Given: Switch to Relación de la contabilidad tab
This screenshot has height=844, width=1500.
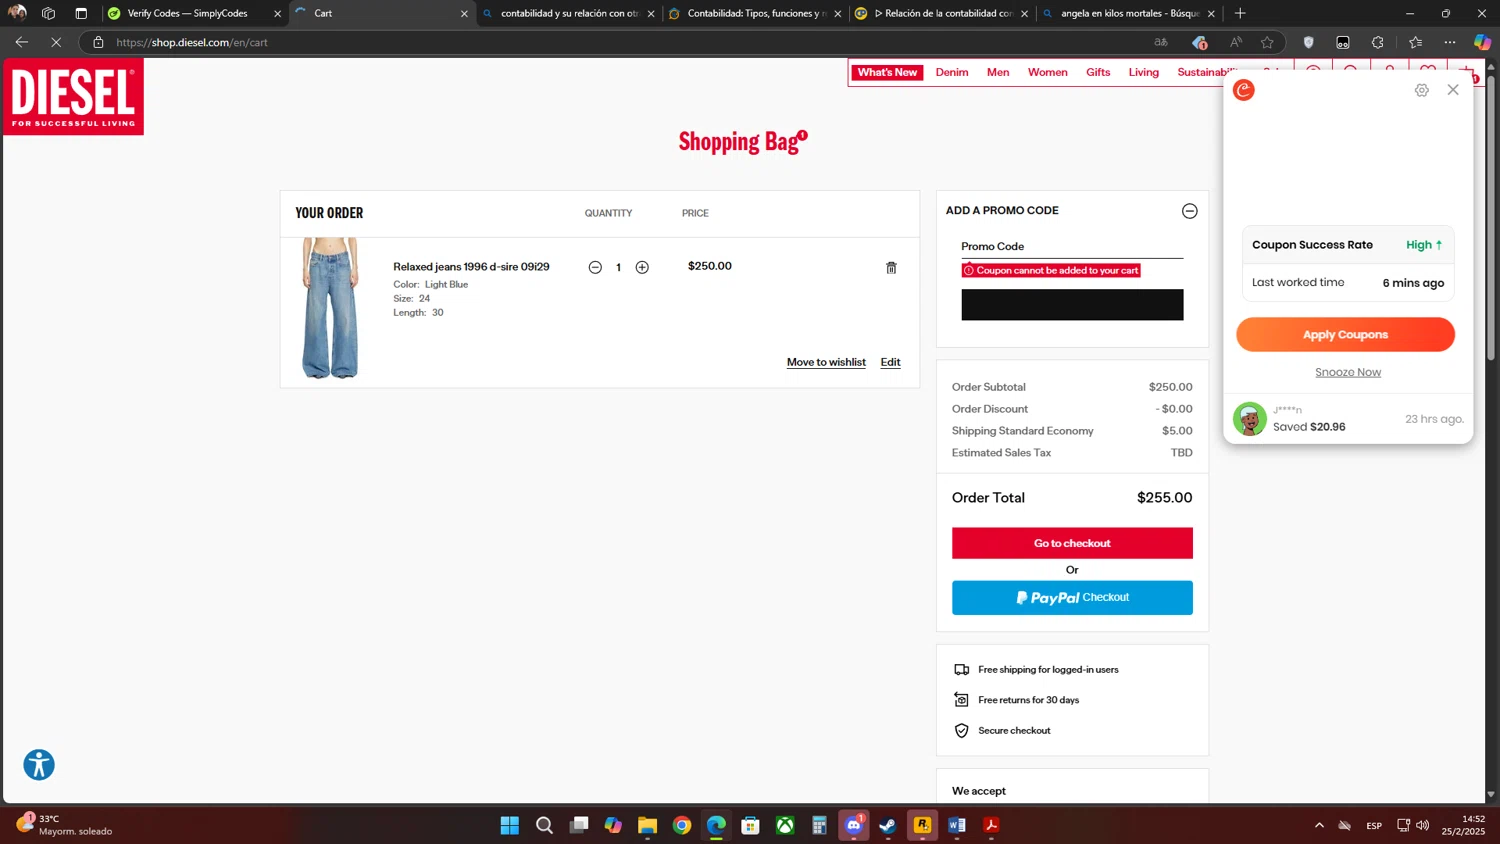Looking at the screenshot, I should [x=942, y=13].
